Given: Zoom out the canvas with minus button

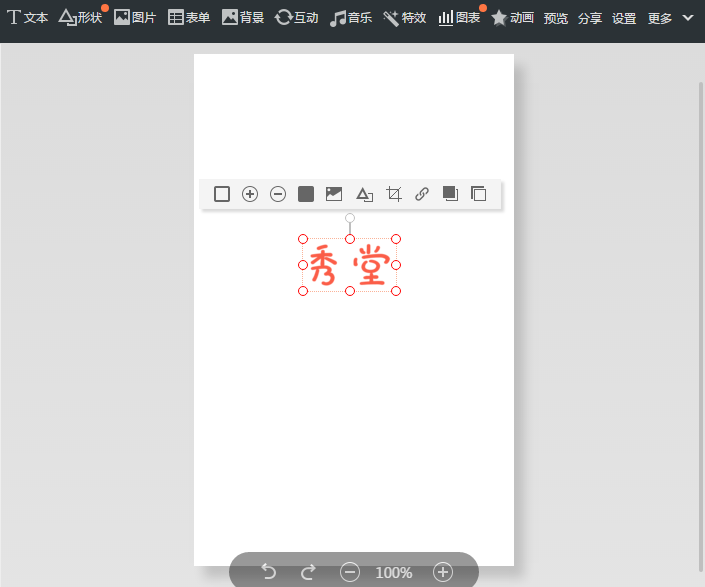Looking at the screenshot, I should (x=350, y=572).
